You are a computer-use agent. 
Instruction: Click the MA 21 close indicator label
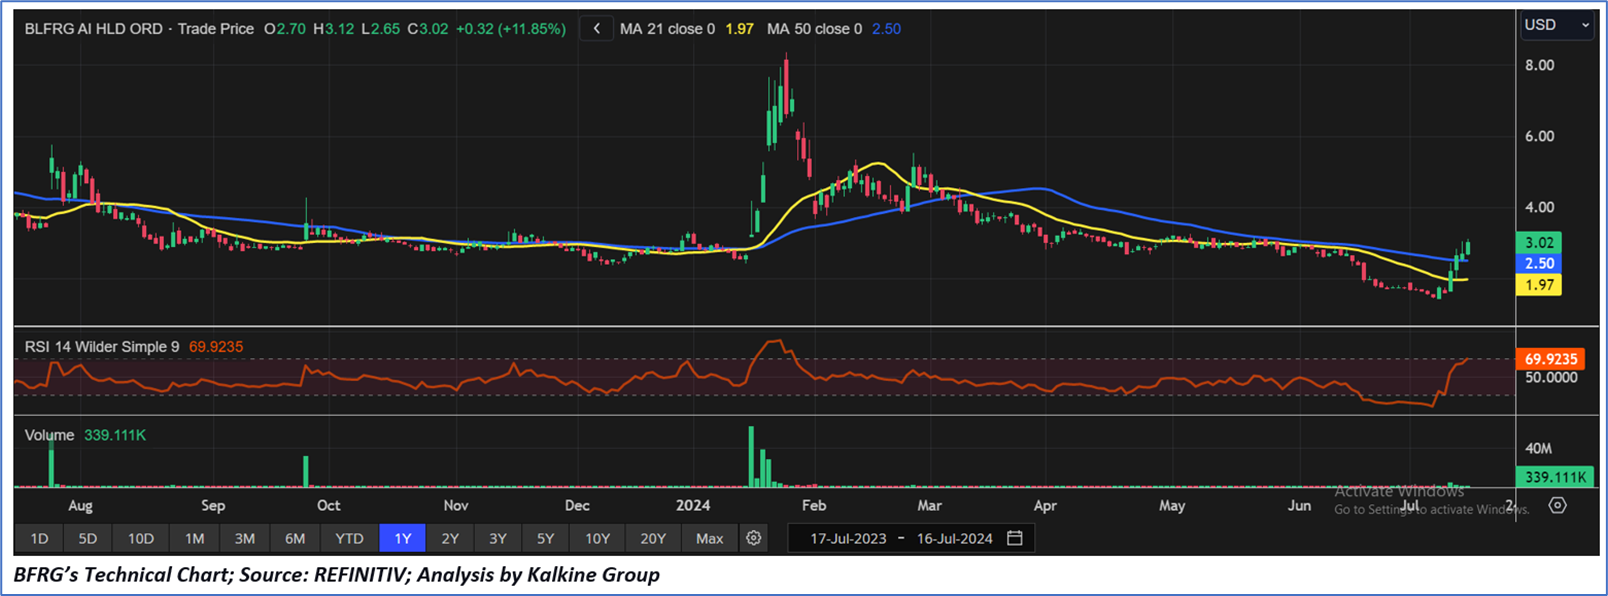click(667, 29)
